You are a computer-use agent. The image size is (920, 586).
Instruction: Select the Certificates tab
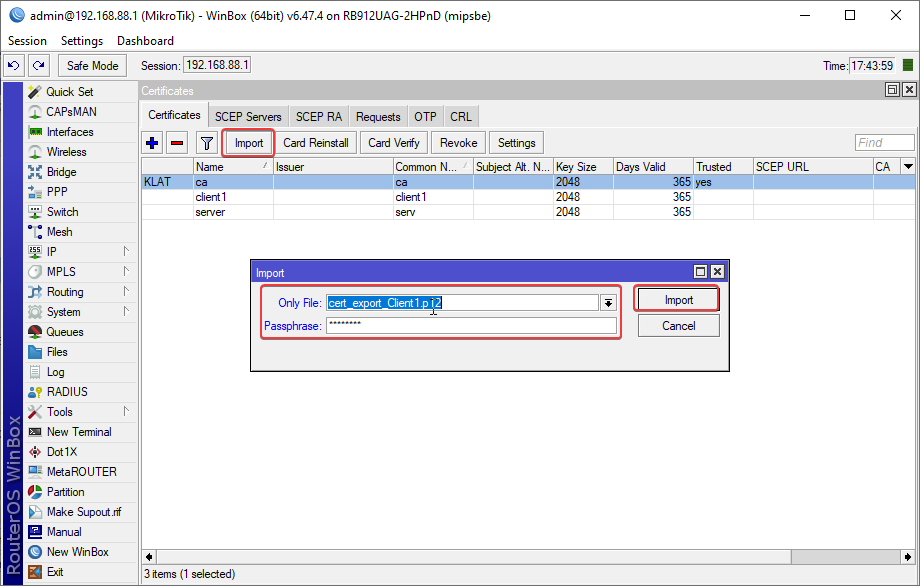click(174, 115)
